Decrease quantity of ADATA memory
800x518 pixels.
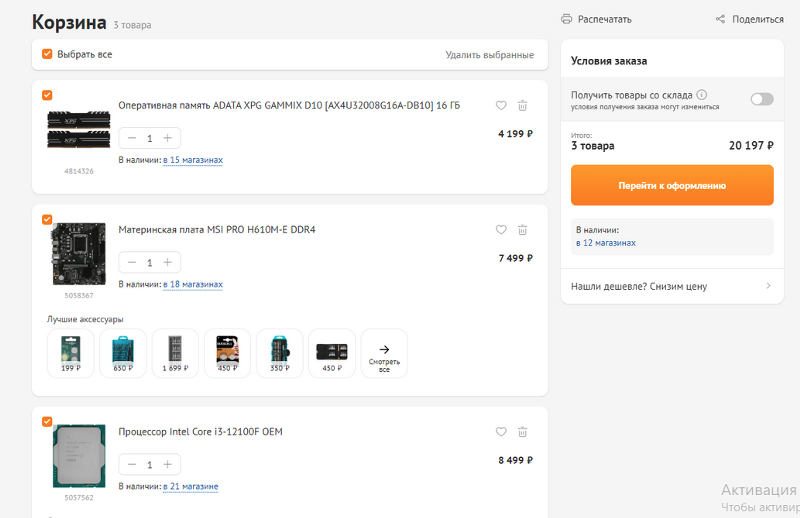coord(132,138)
